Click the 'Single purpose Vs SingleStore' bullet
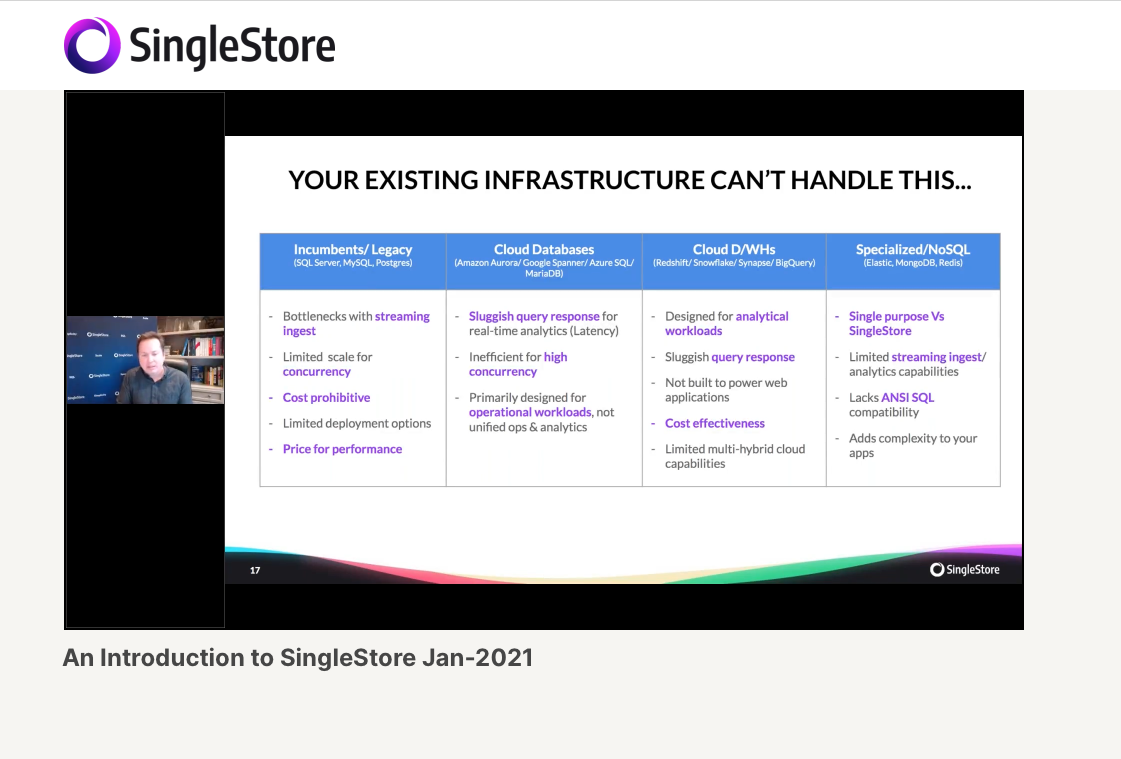Screen dimensions: 1121x759 (896, 323)
